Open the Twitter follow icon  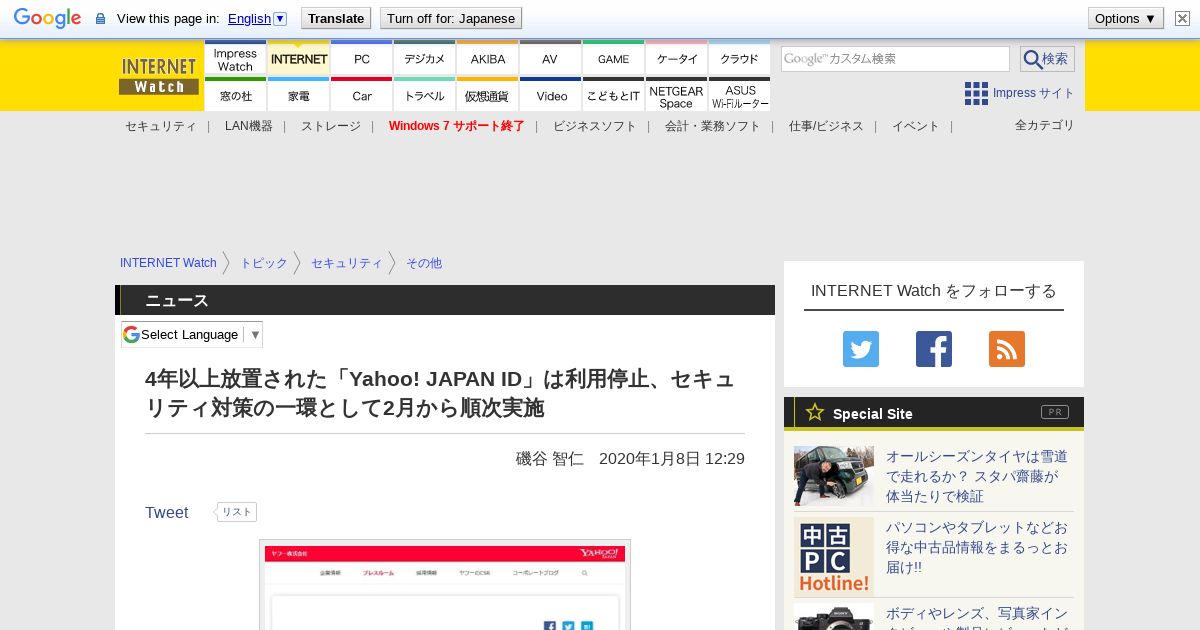861,349
